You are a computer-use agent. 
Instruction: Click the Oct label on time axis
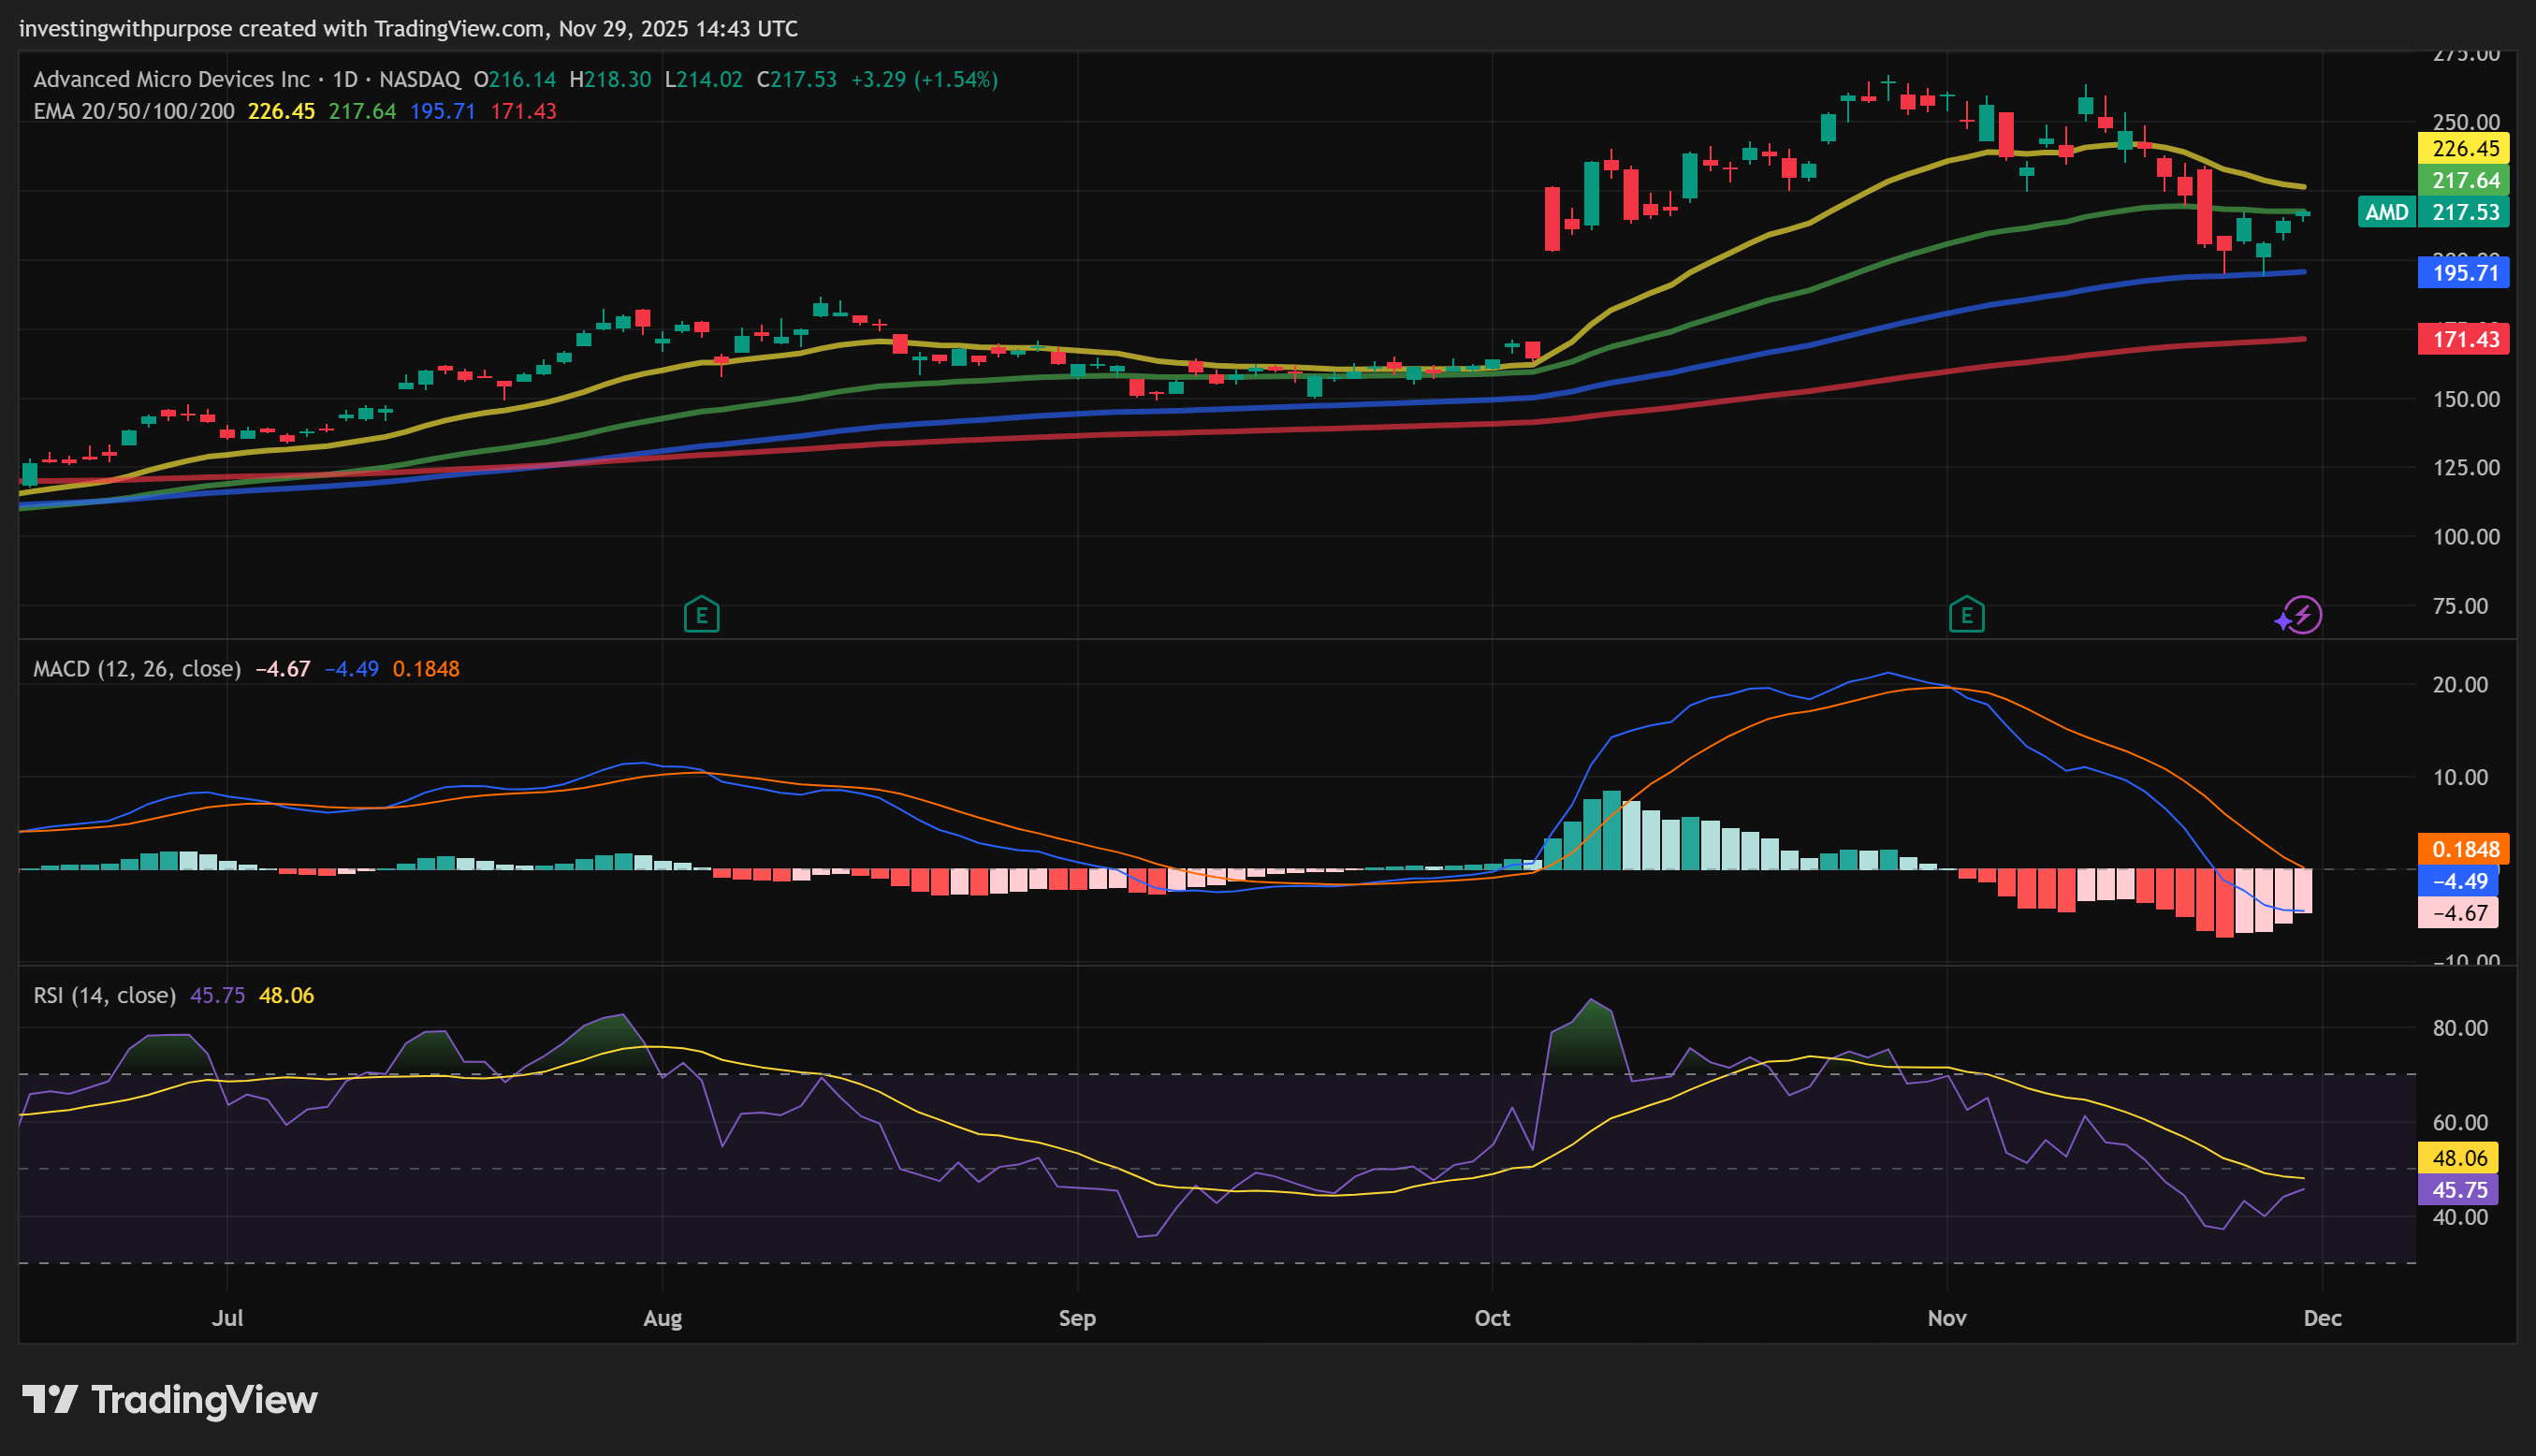[1492, 1318]
